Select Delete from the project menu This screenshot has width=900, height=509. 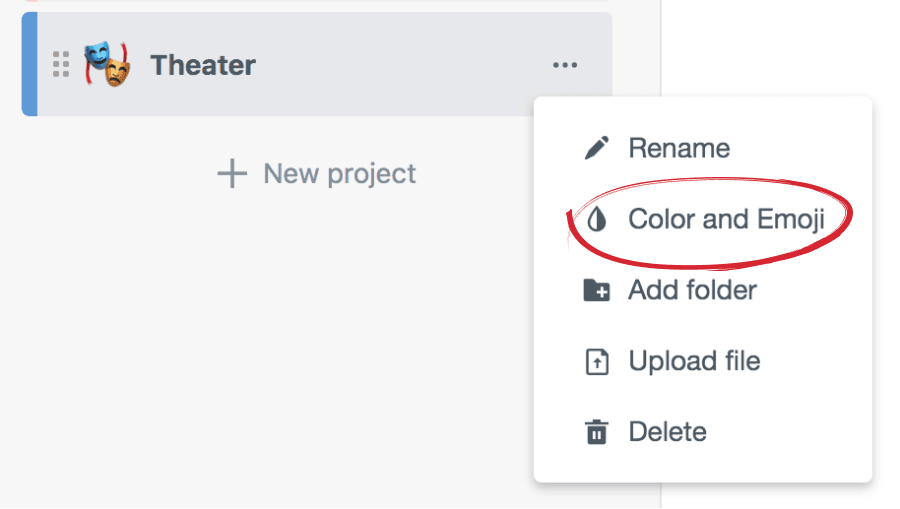click(x=667, y=433)
